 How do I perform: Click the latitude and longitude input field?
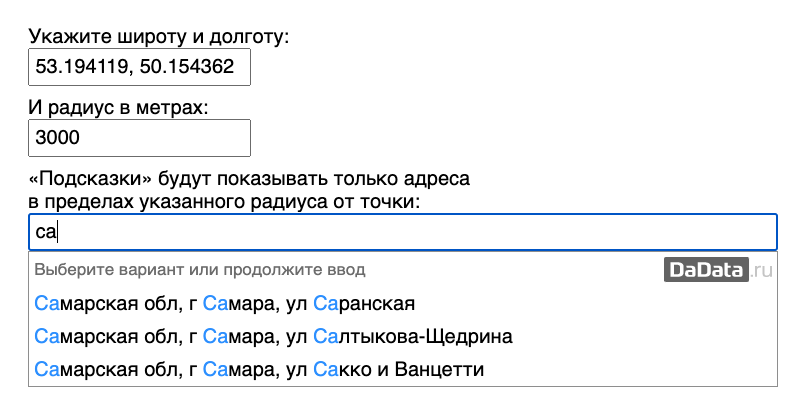[139, 67]
